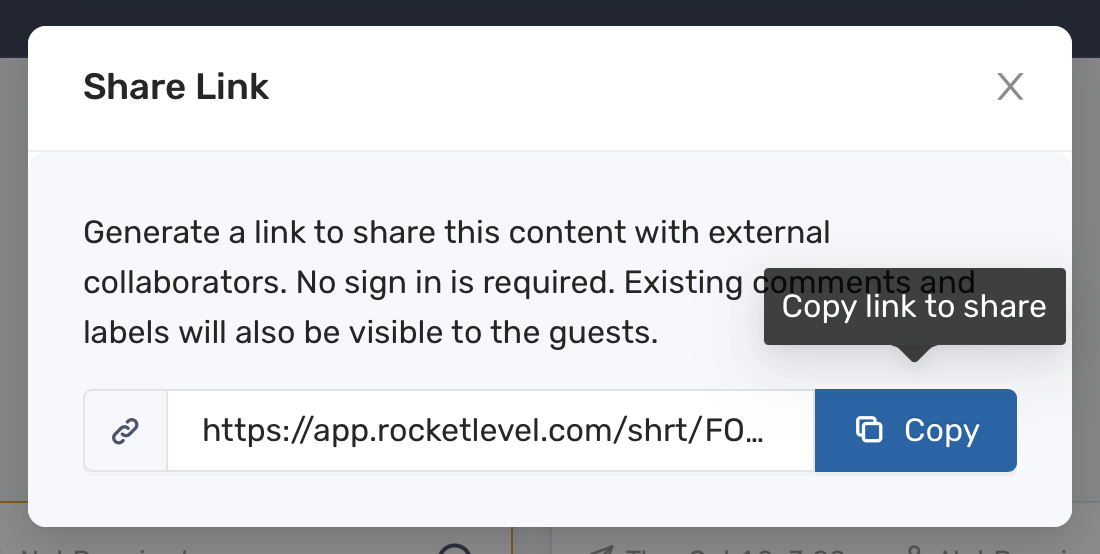Click the tooltip's downward pointer arrow
The height and width of the screenshot is (554, 1100).
point(914,353)
